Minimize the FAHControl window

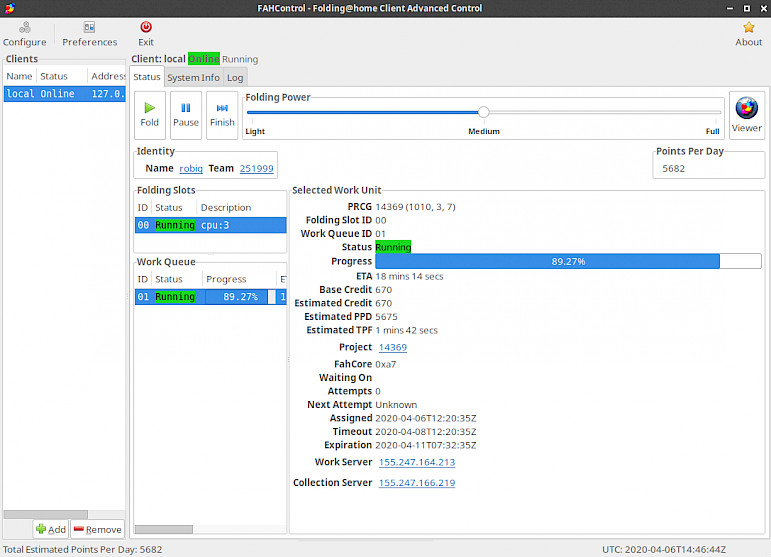pyautogui.click(x=730, y=8)
